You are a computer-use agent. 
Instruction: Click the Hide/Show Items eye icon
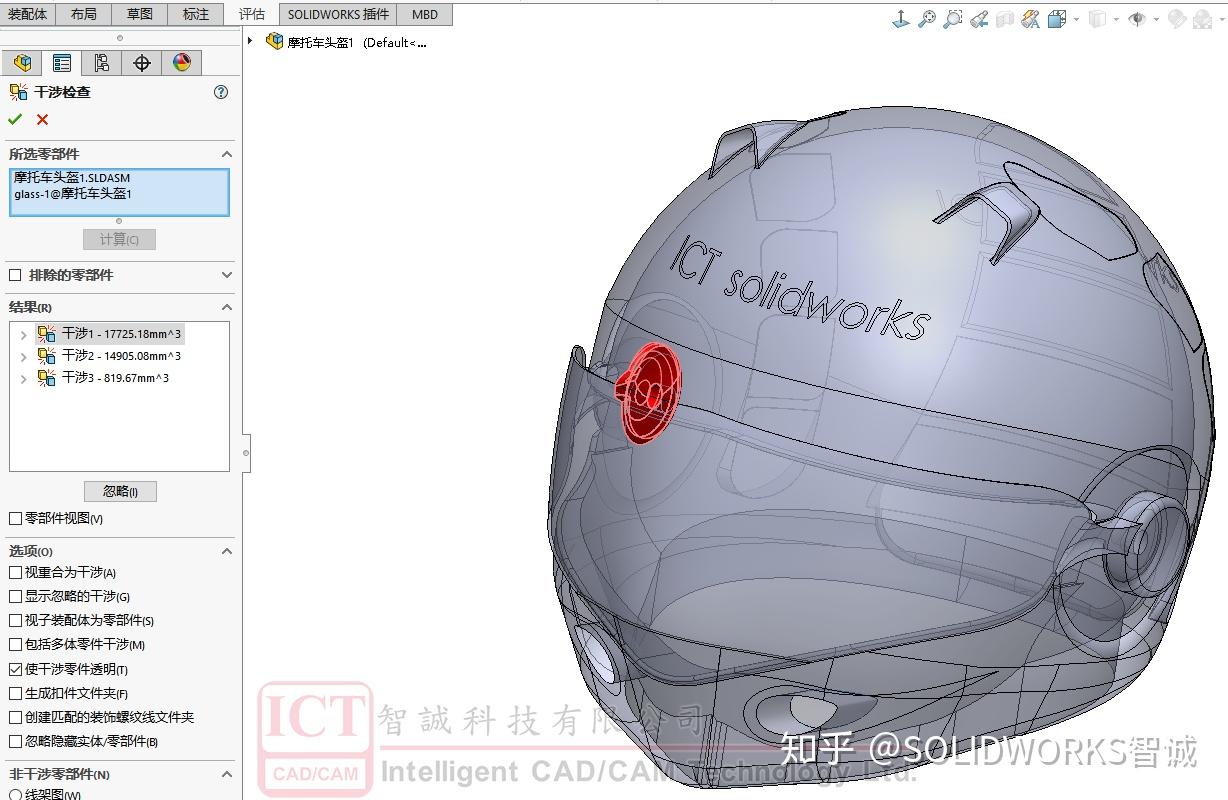pyautogui.click(x=1137, y=18)
